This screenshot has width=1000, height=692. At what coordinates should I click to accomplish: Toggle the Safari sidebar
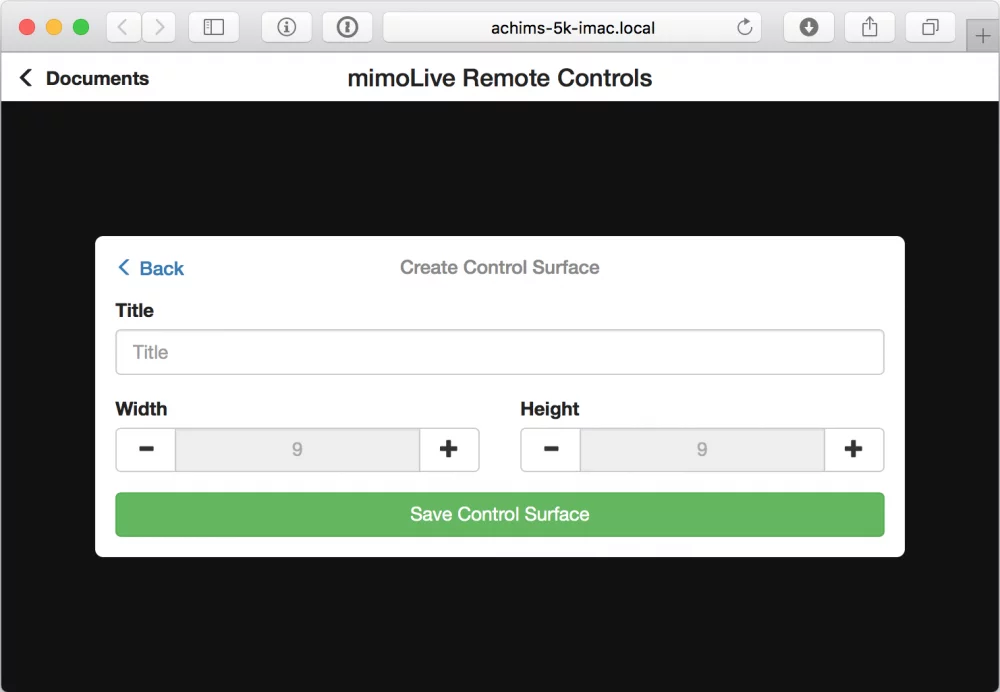214,27
